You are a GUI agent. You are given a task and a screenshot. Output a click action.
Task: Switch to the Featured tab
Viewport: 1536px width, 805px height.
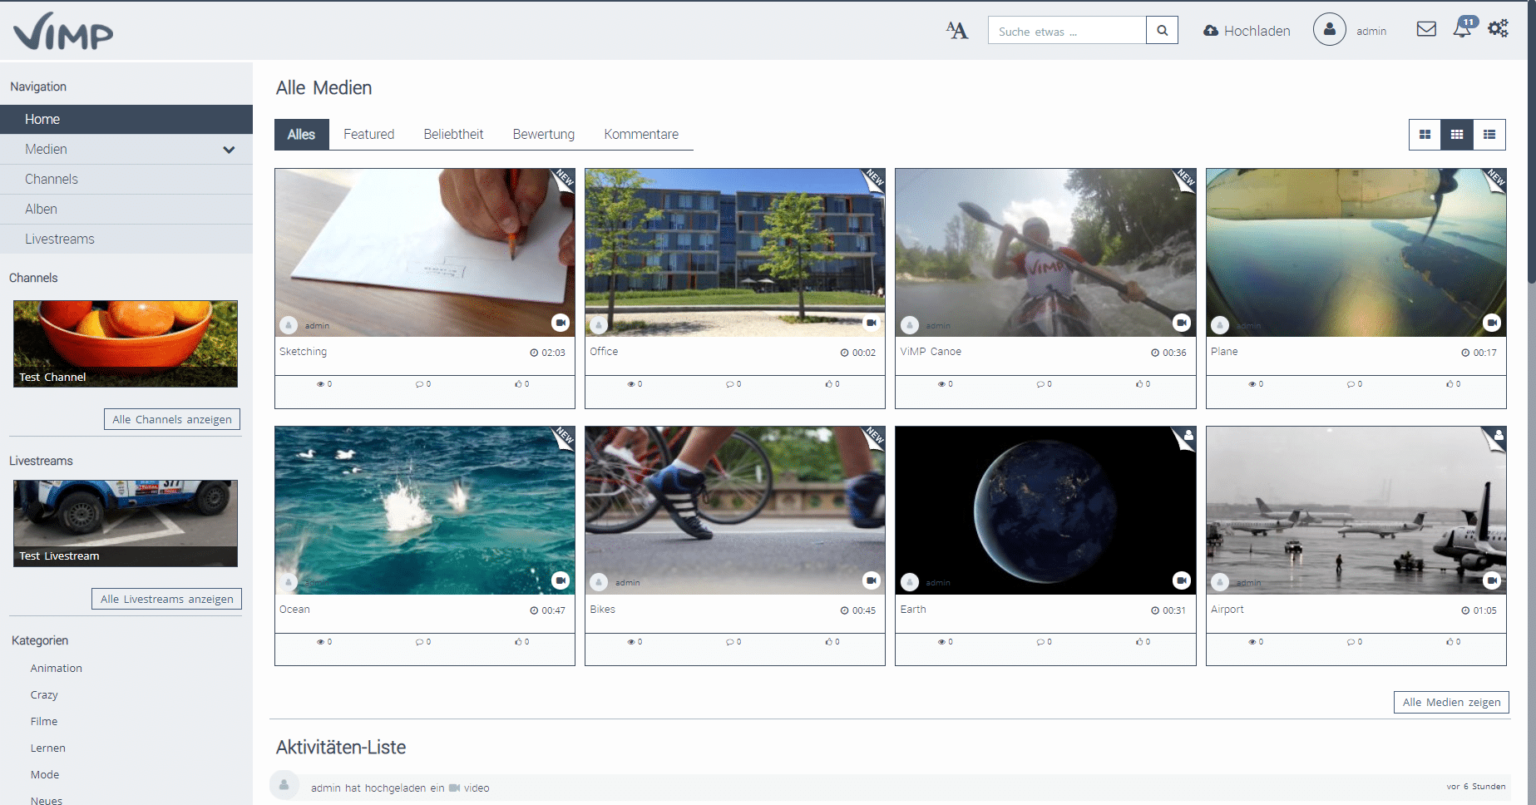[369, 134]
